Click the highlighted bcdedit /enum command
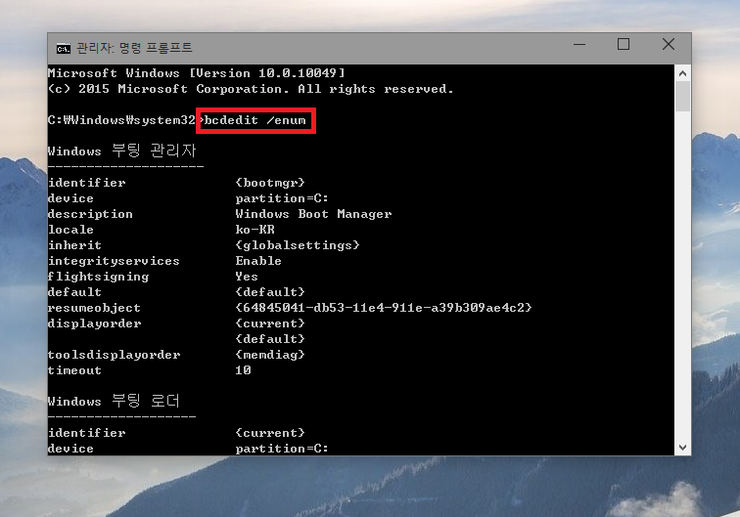 257,120
